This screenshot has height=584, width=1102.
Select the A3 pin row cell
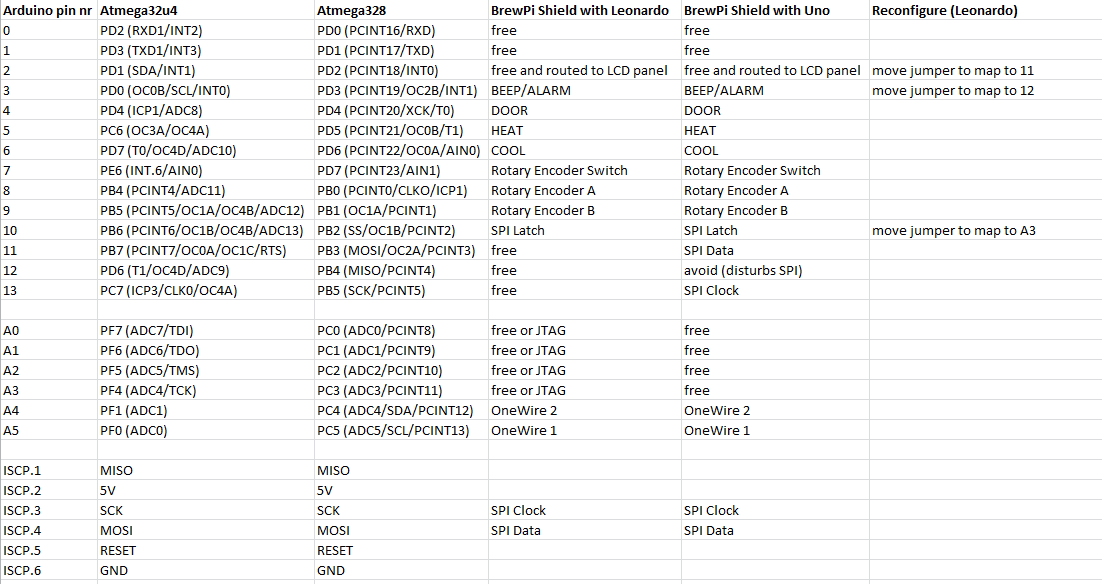point(48,391)
